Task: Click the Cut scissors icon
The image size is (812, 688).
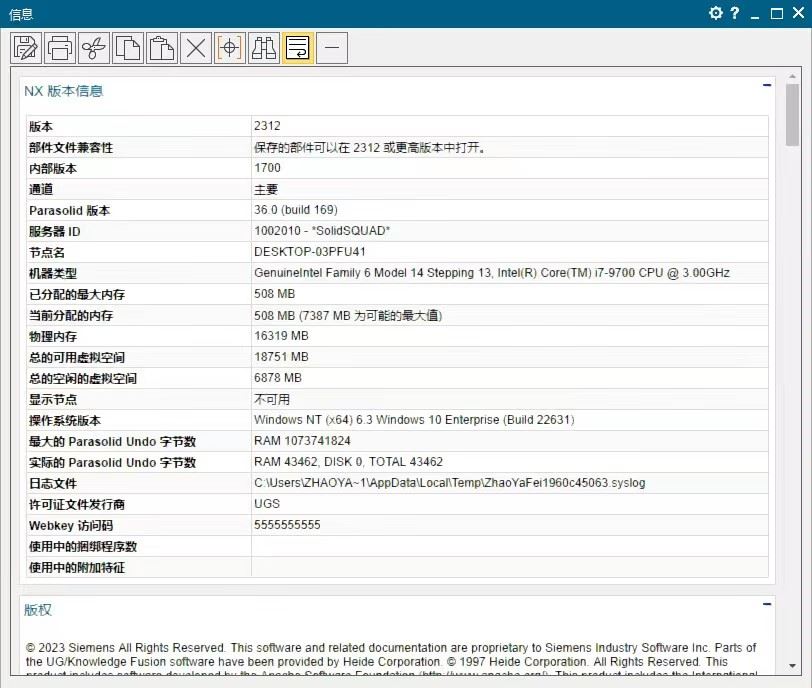Action: (94, 49)
